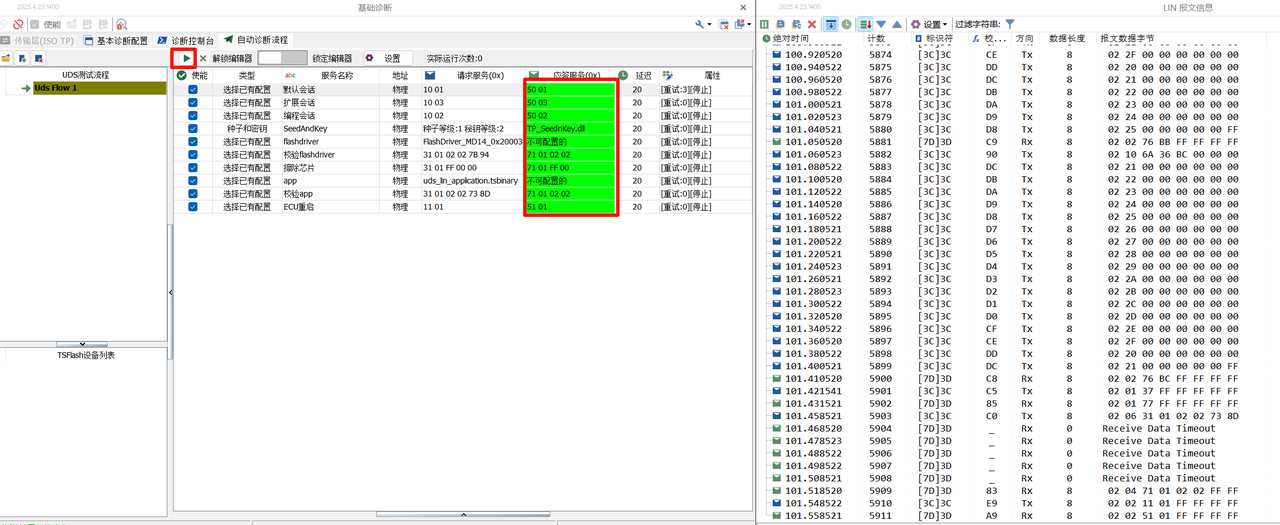
Task: Uncheck the enable box for 擦除芯片
Action: pos(193,168)
